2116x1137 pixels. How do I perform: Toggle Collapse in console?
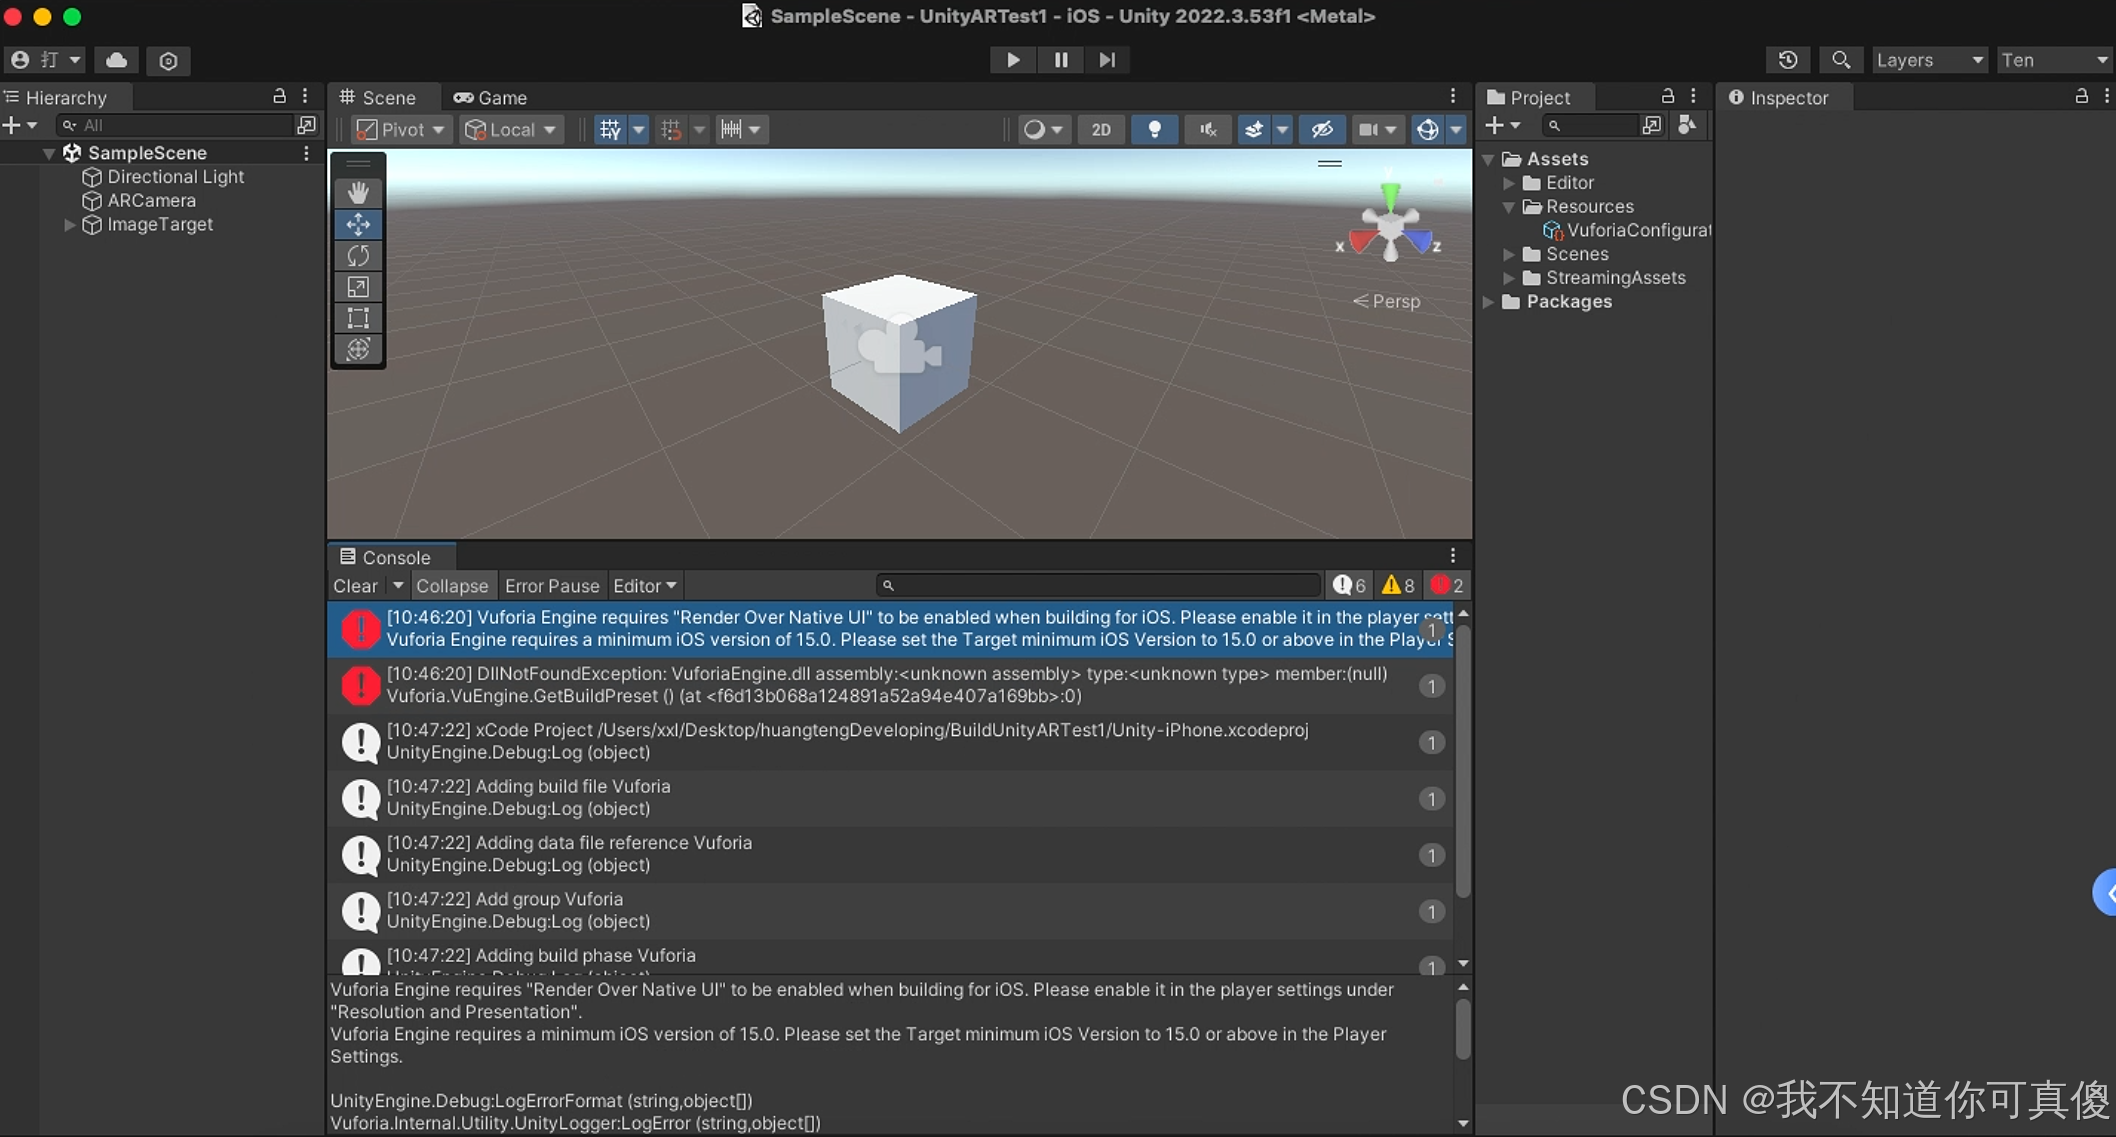click(452, 586)
